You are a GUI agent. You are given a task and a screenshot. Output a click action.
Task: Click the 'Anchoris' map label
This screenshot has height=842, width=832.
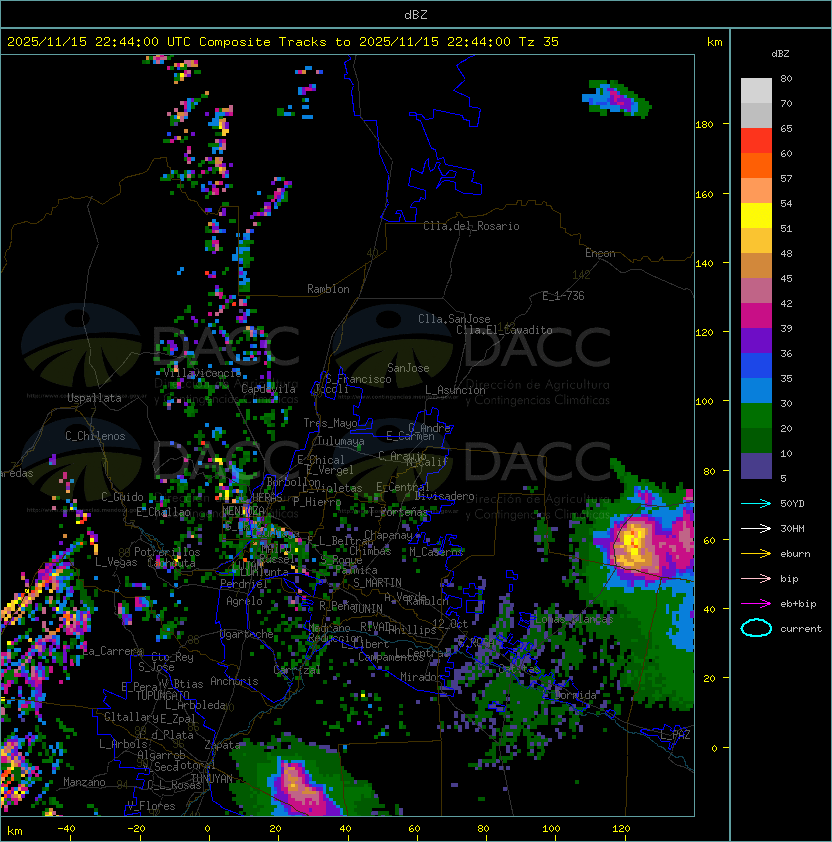pos(234,681)
